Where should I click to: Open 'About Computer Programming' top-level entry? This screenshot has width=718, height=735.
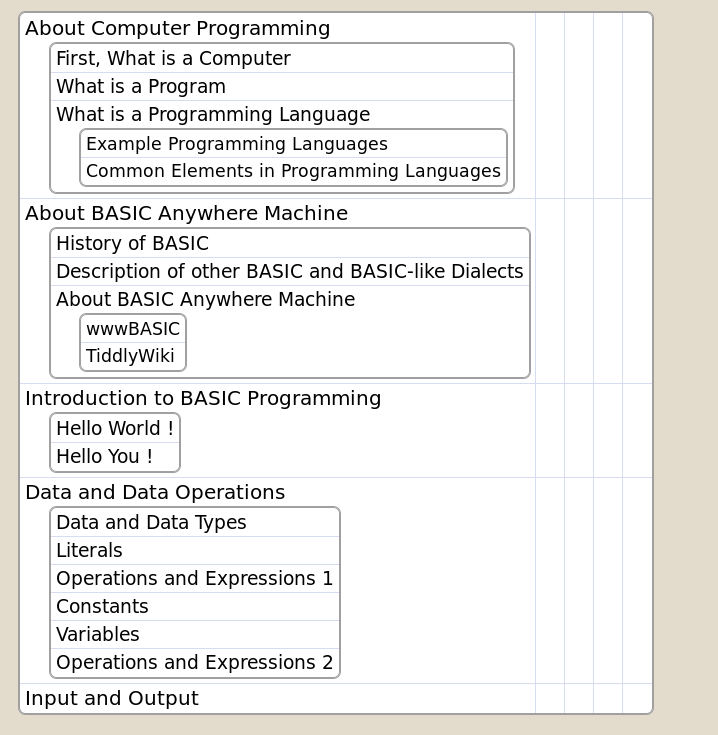coord(178,28)
